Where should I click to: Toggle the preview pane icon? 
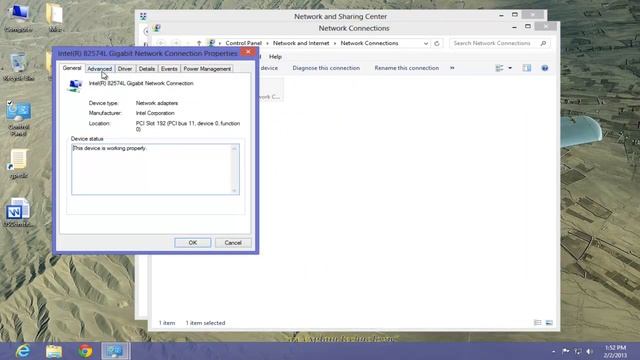527,68
